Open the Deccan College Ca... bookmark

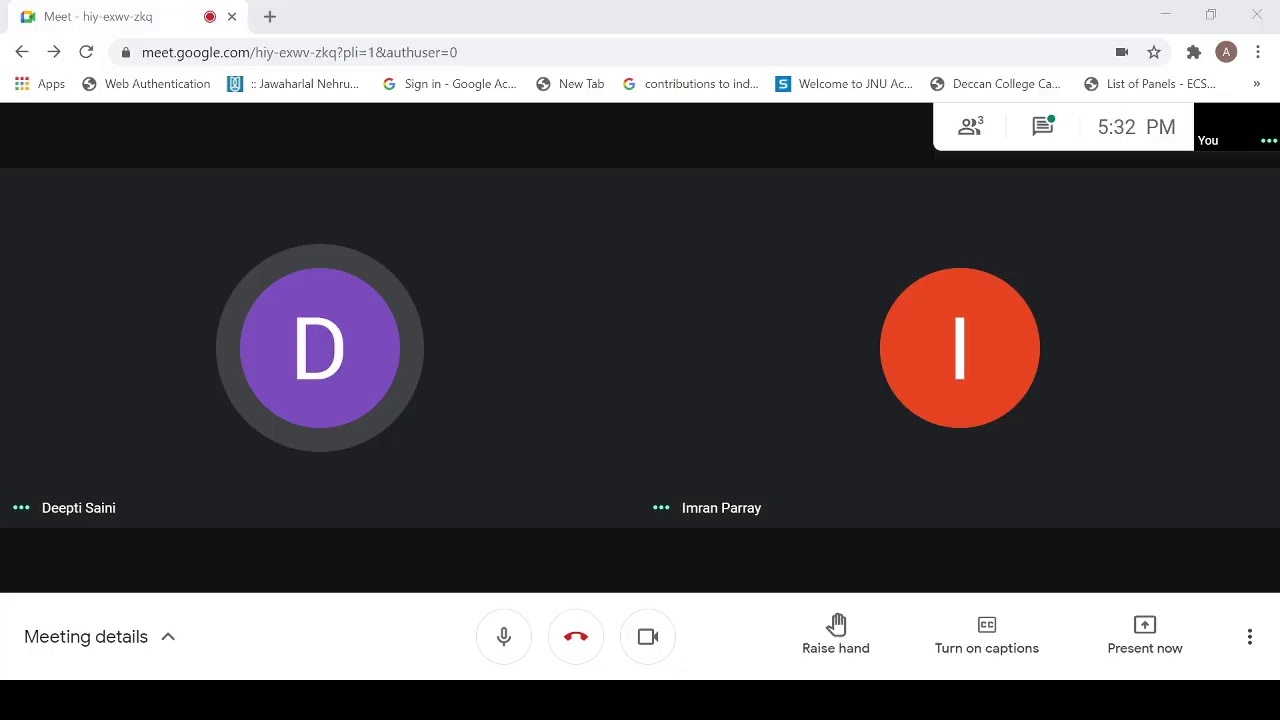pyautogui.click(x=995, y=84)
